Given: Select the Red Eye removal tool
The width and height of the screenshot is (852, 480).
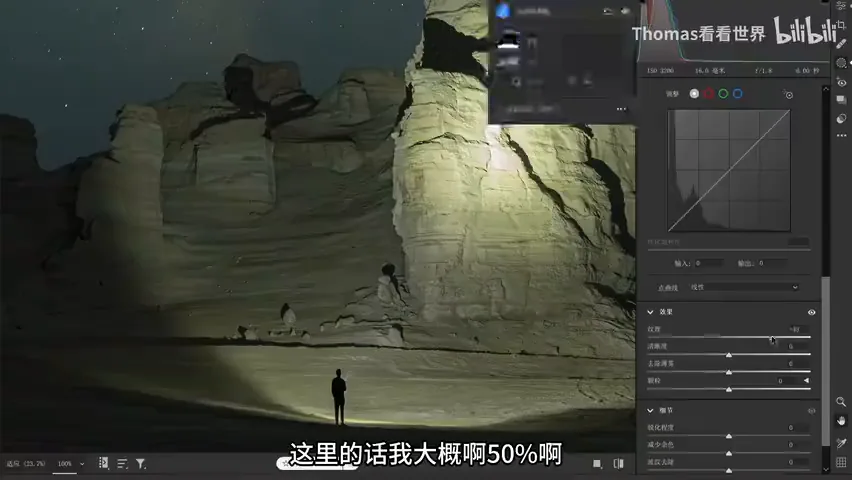Looking at the screenshot, I should 842,82.
